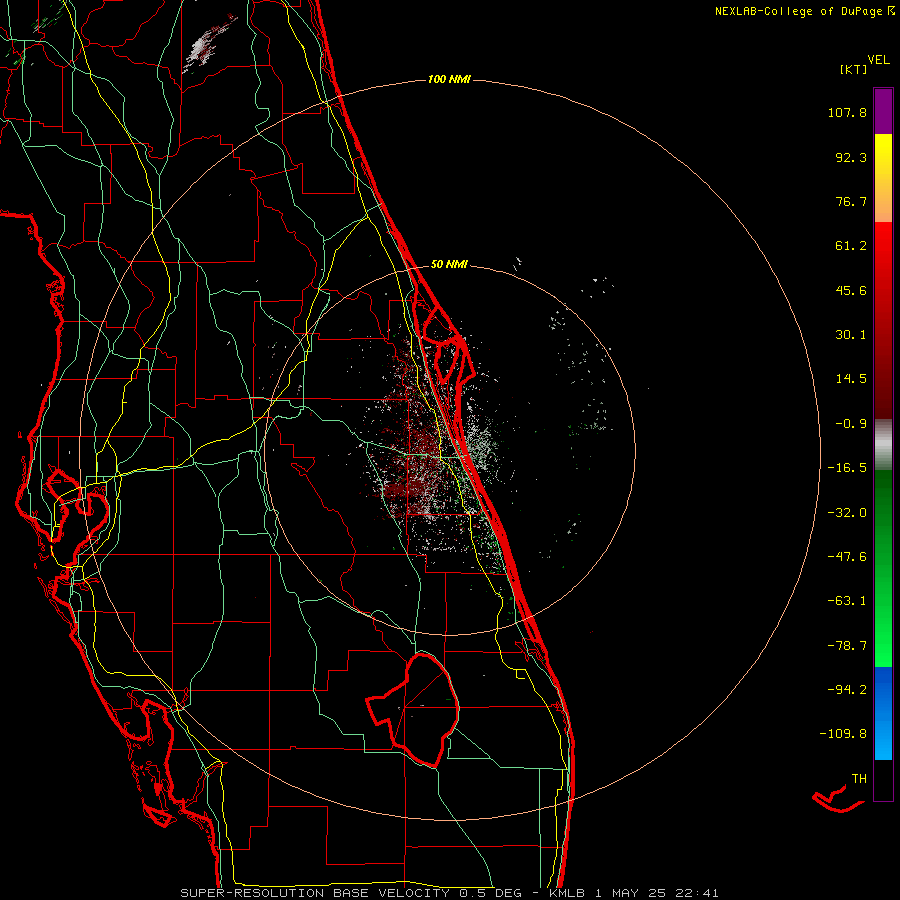Click the 30.1 scale value
Viewport: 900px width, 900px height.
(851, 335)
